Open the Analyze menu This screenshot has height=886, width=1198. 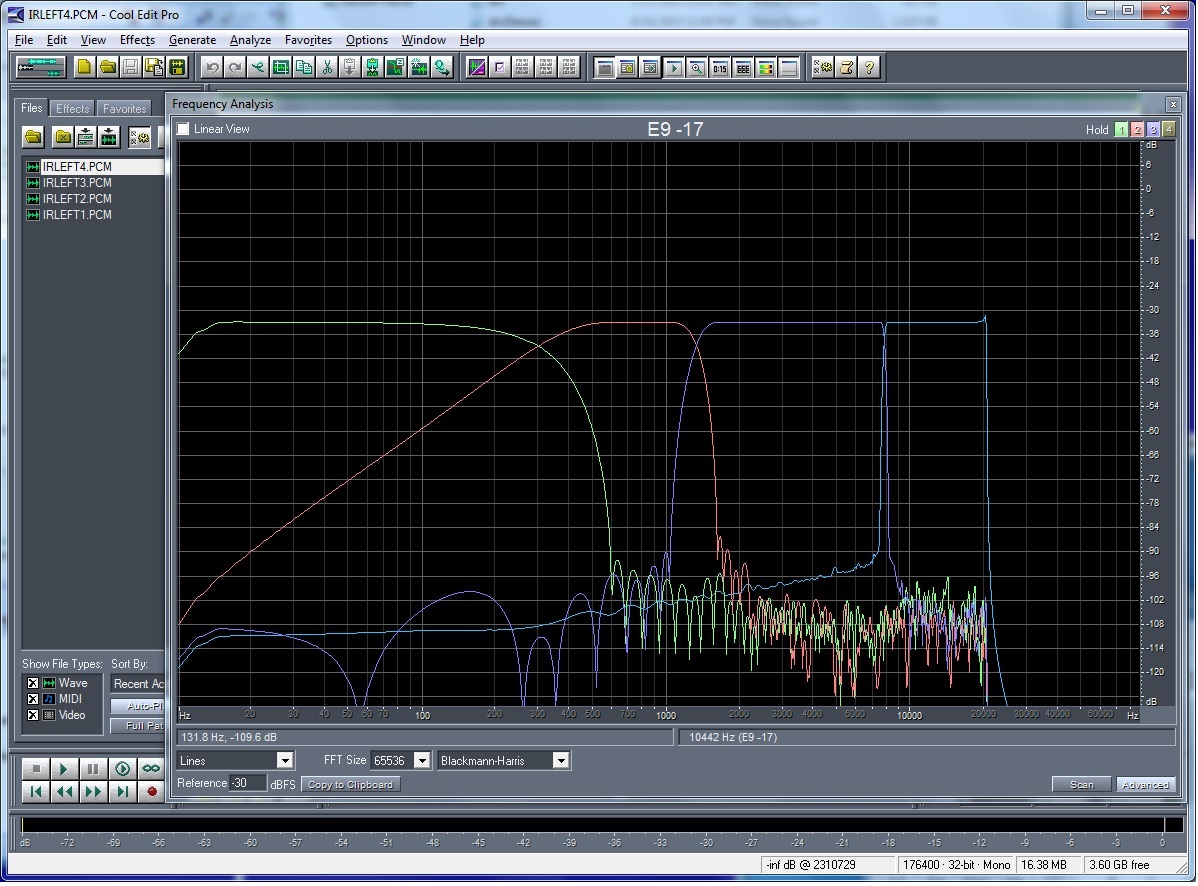click(x=250, y=40)
